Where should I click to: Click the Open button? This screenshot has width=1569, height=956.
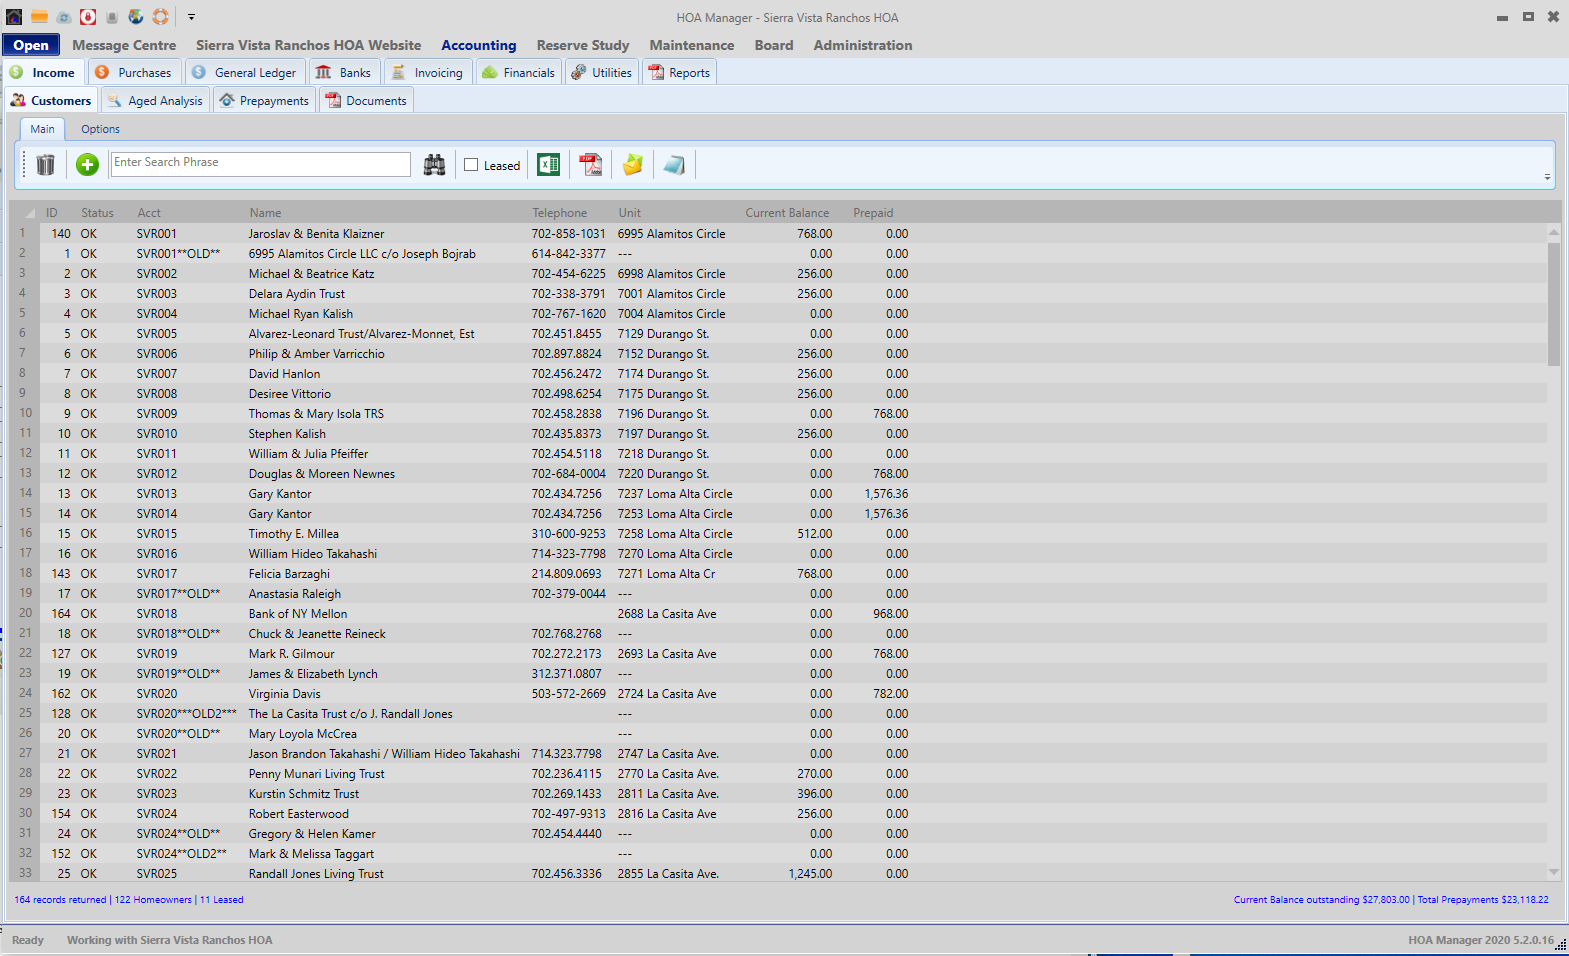[31, 45]
